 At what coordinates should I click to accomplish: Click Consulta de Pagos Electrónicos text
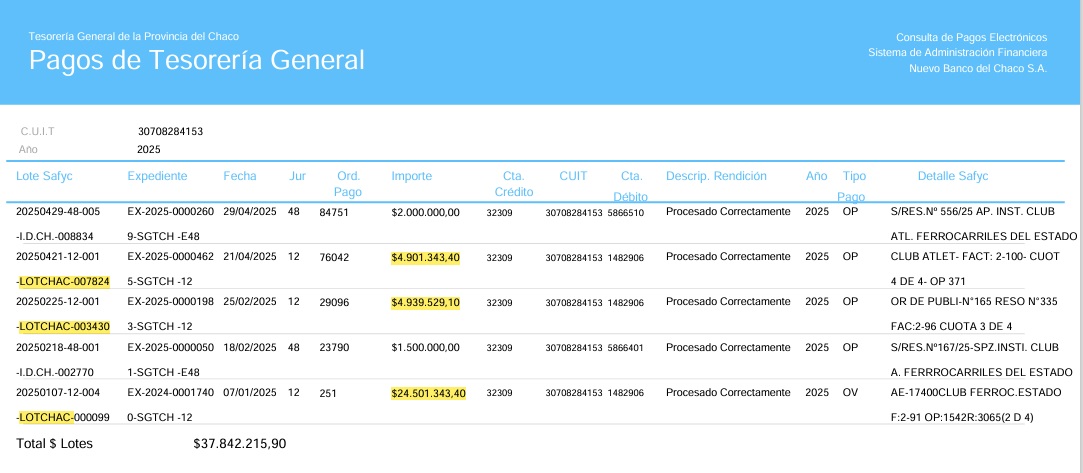click(x=972, y=37)
